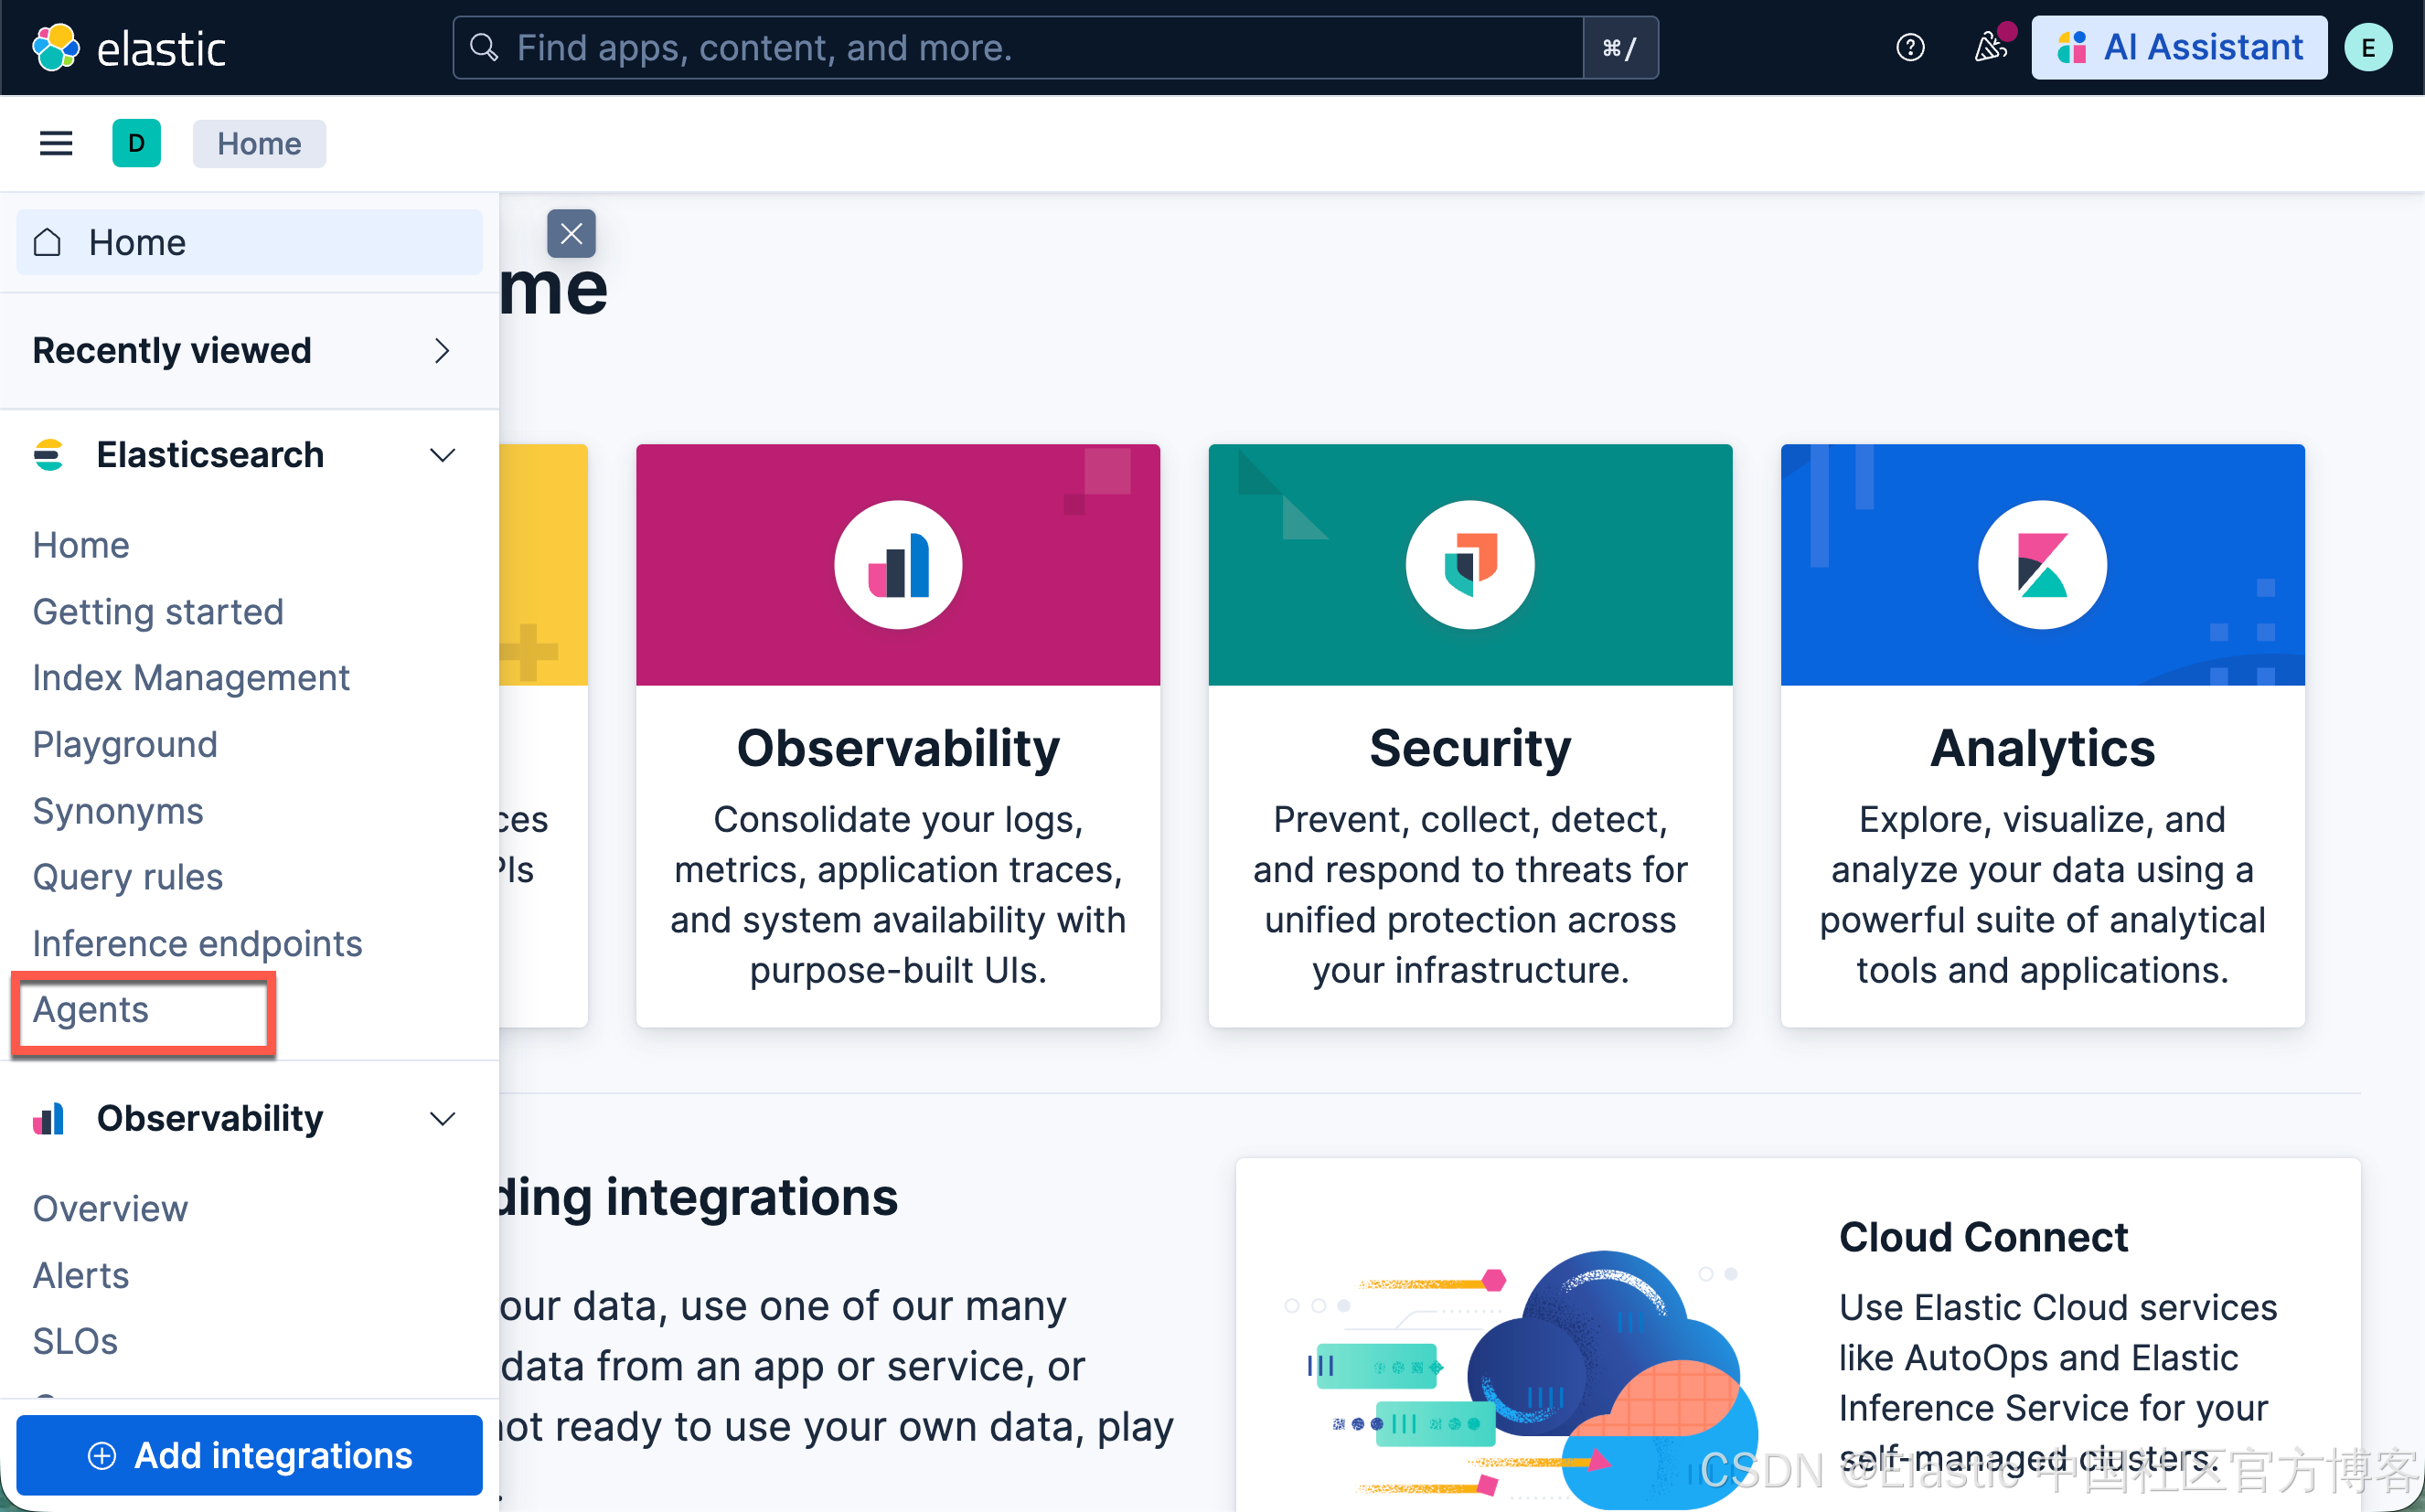Click the Analytics card Kibana icon

click(x=2042, y=565)
